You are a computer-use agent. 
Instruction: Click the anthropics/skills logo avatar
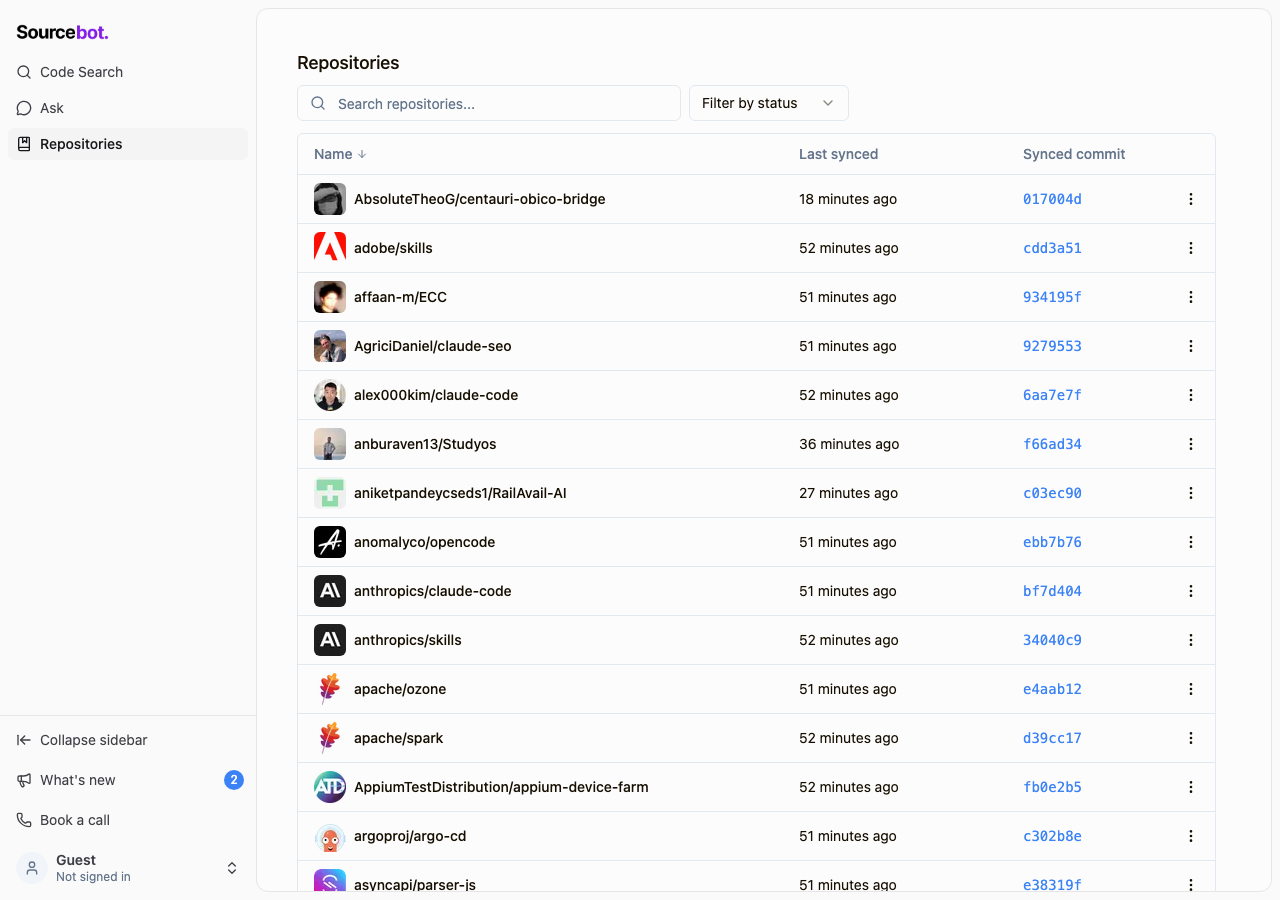[x=330, y=640]
